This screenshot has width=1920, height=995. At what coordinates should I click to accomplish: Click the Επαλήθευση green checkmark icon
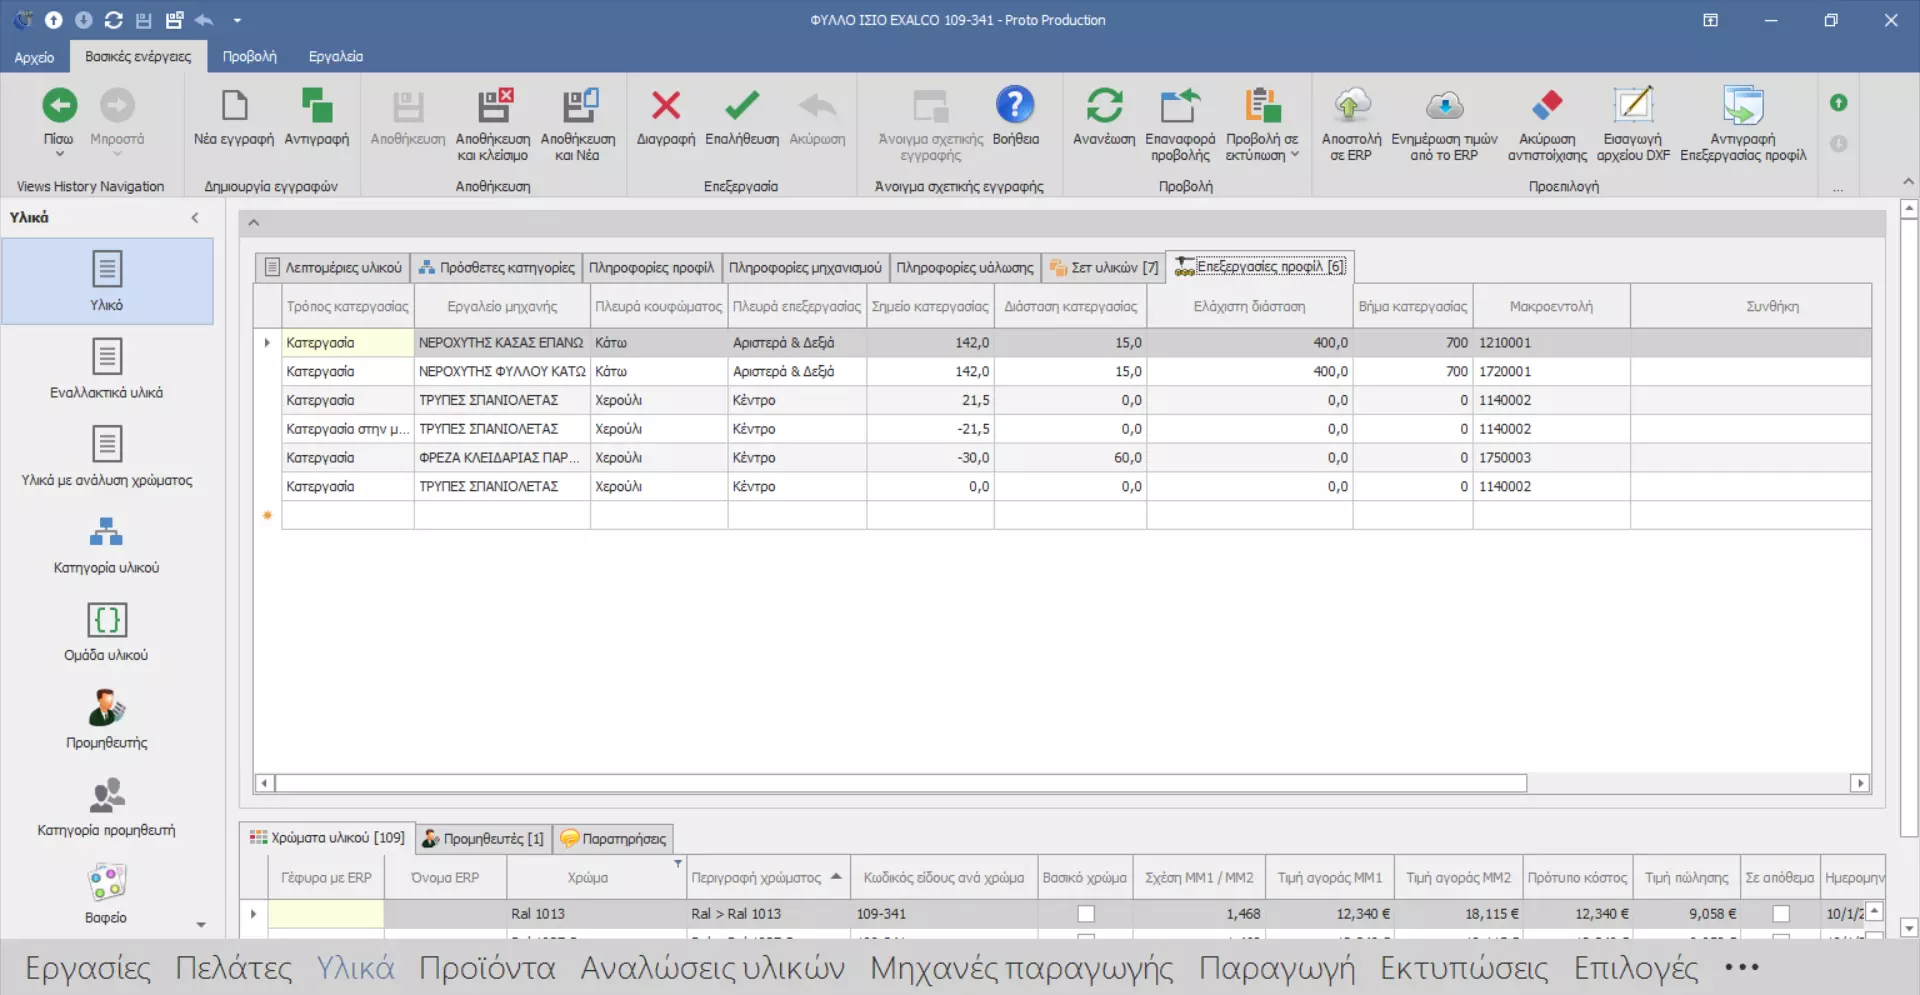pyautogui.click(x=741, y=106)
